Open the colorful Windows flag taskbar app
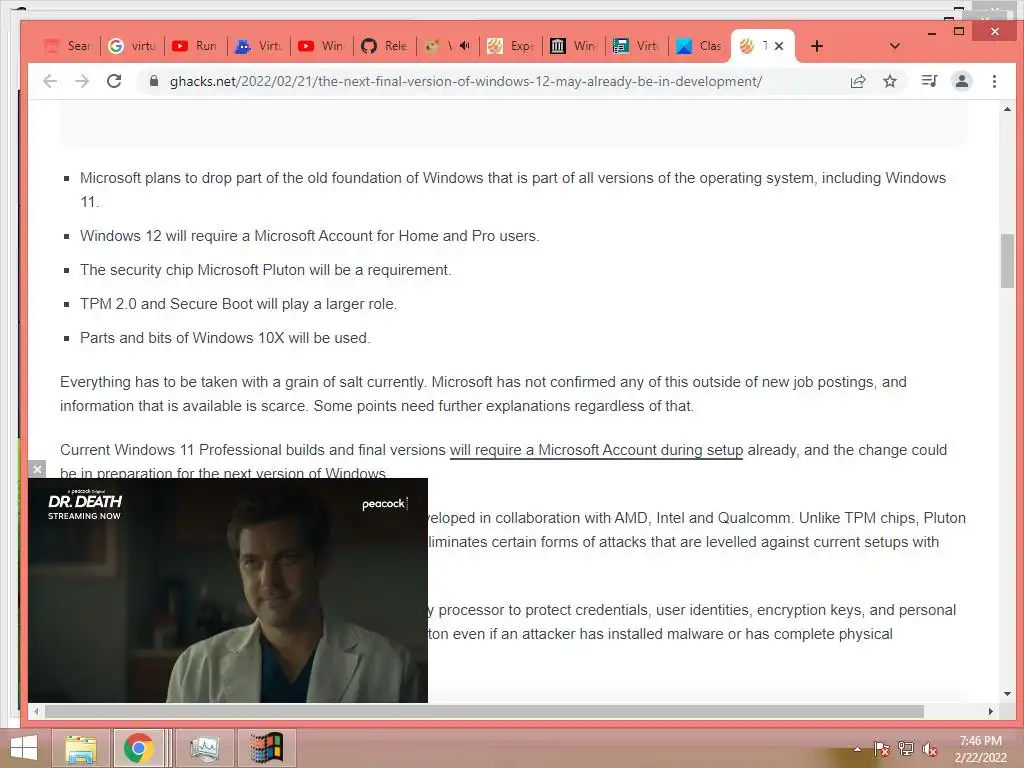 click(266, 748)
